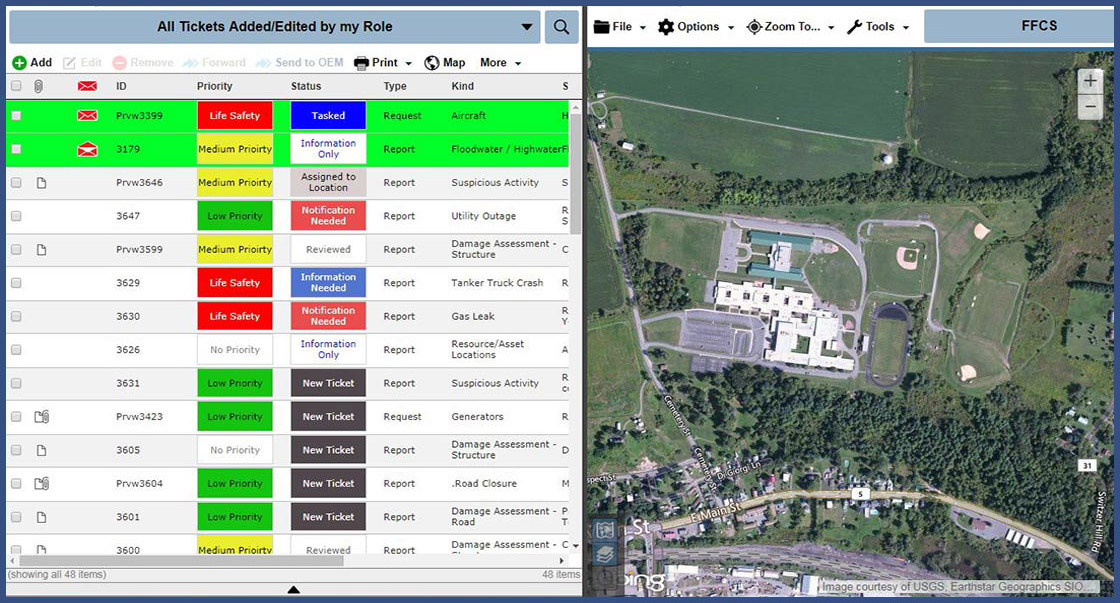Sort tickets by Priority column header
The height and width of the screenshot is (603, 1120).
215,87
